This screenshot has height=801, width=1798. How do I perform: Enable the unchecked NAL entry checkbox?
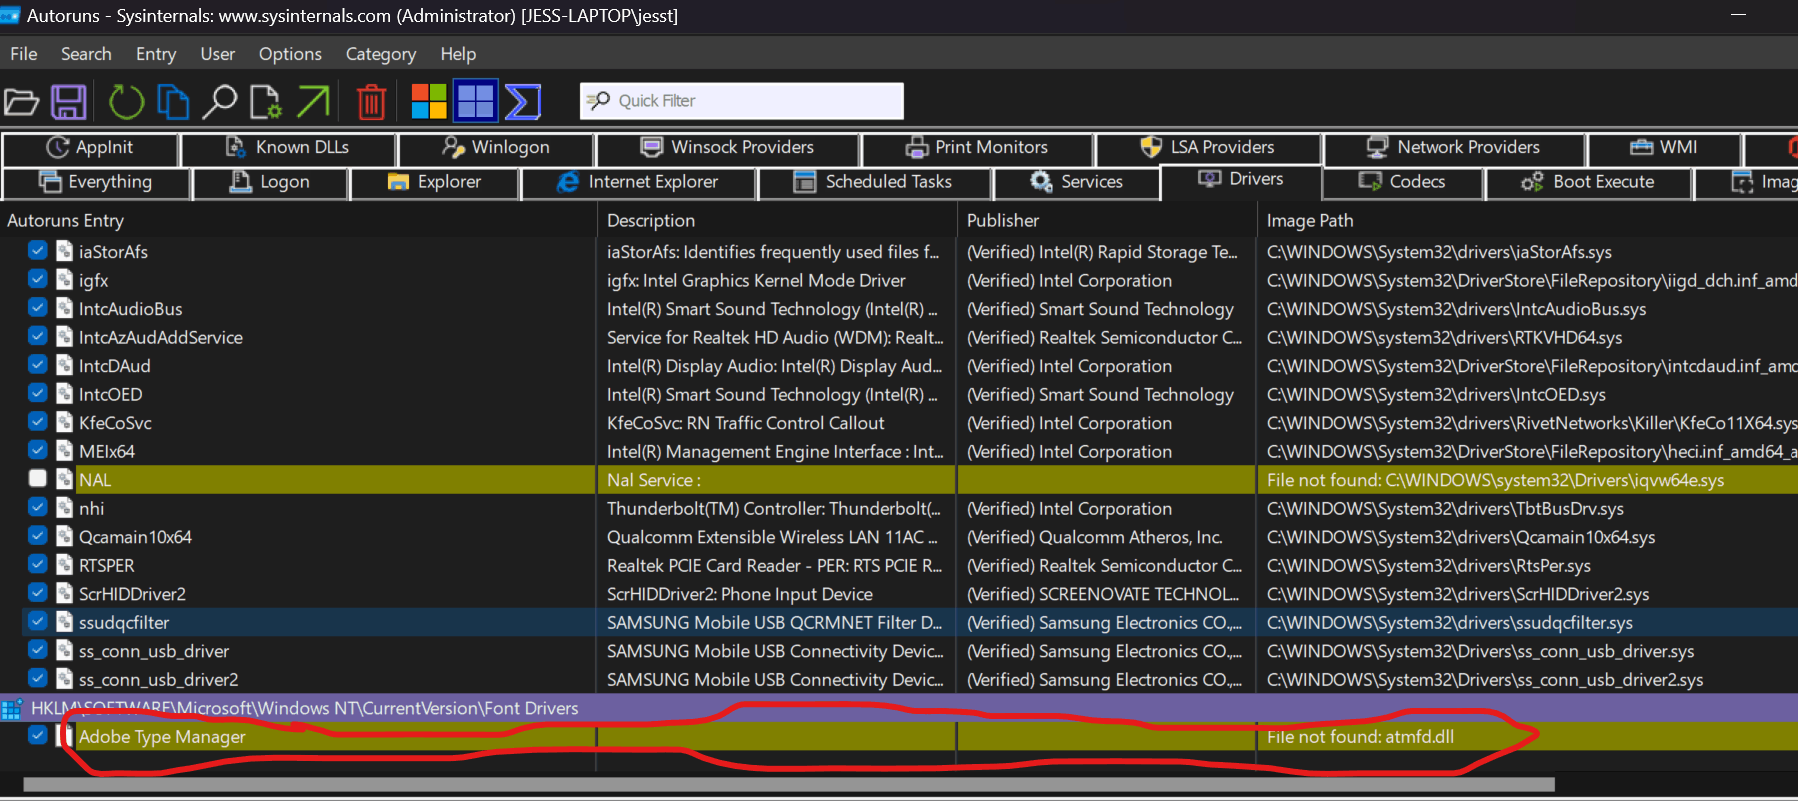(38, 479)
